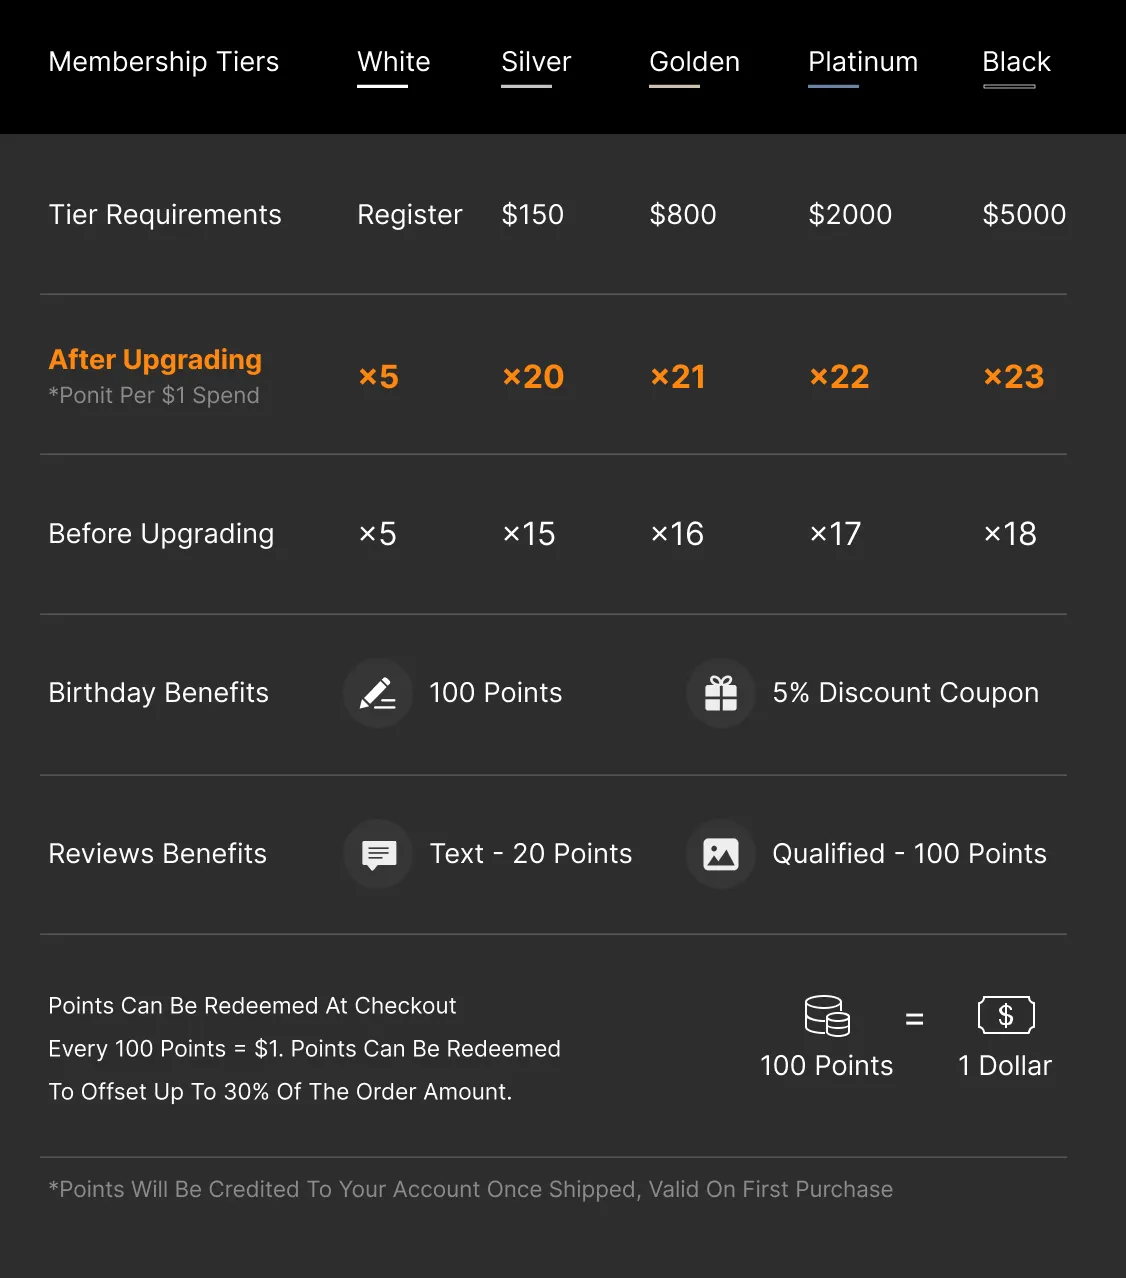
Task: Click the Qualified - 100 Points label
Action: pos(909,854)
